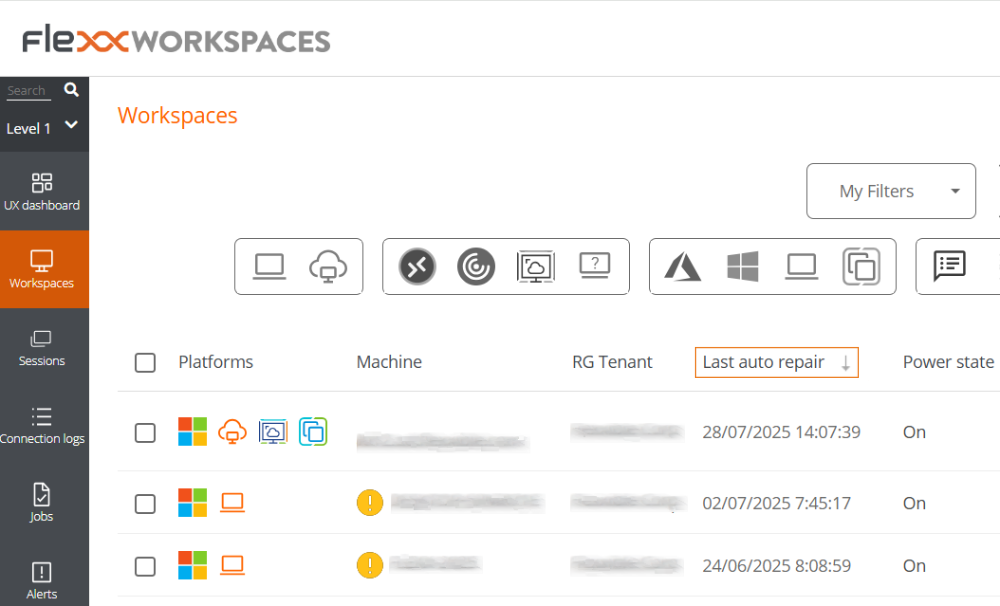This screenshot has width=1000, height=606.
Task: Check the first workspace row checkbox
Action: click(x=145, y=433)
